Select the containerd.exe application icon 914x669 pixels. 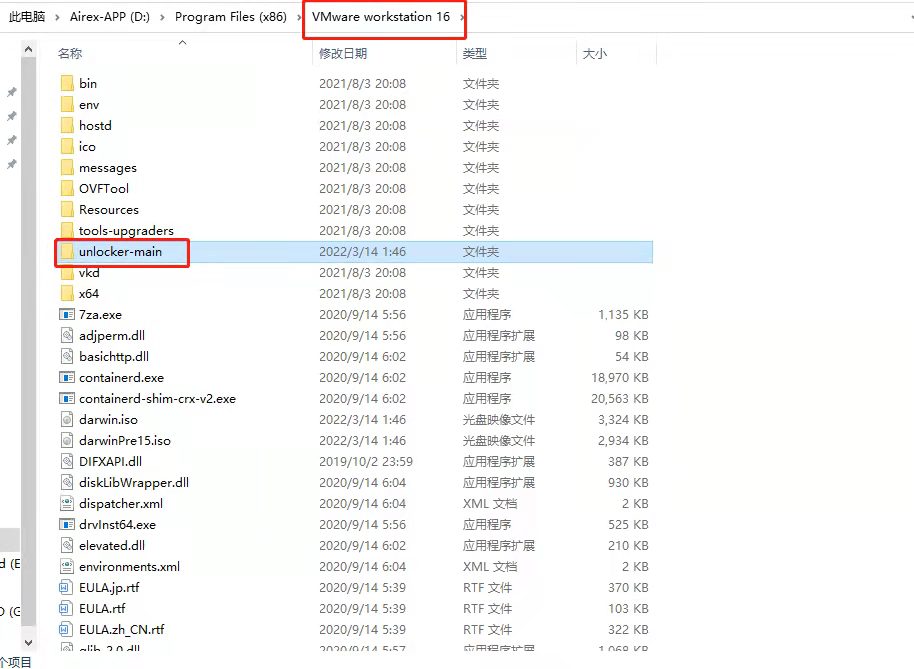click(x=67, y=378)
